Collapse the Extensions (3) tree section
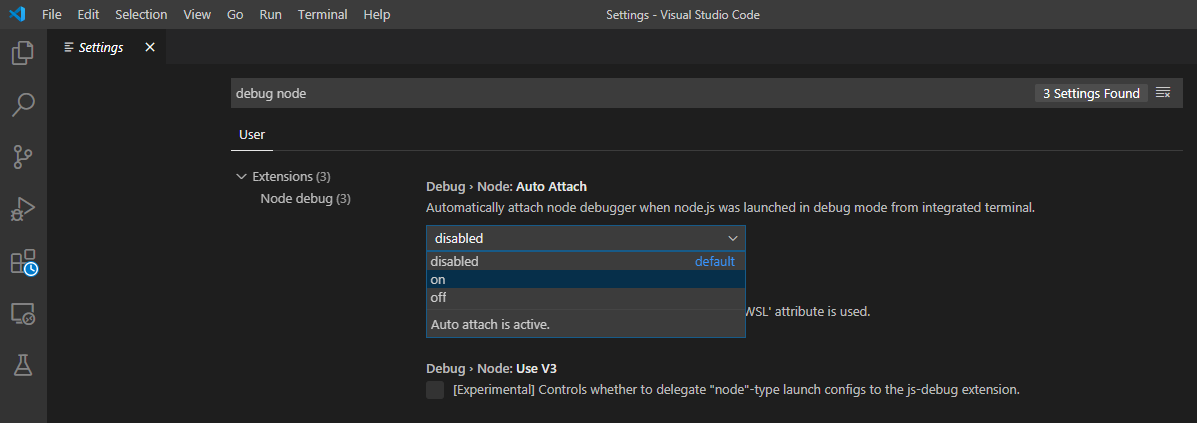This screenshot has height=423, width=1197. tap(241, 176)
